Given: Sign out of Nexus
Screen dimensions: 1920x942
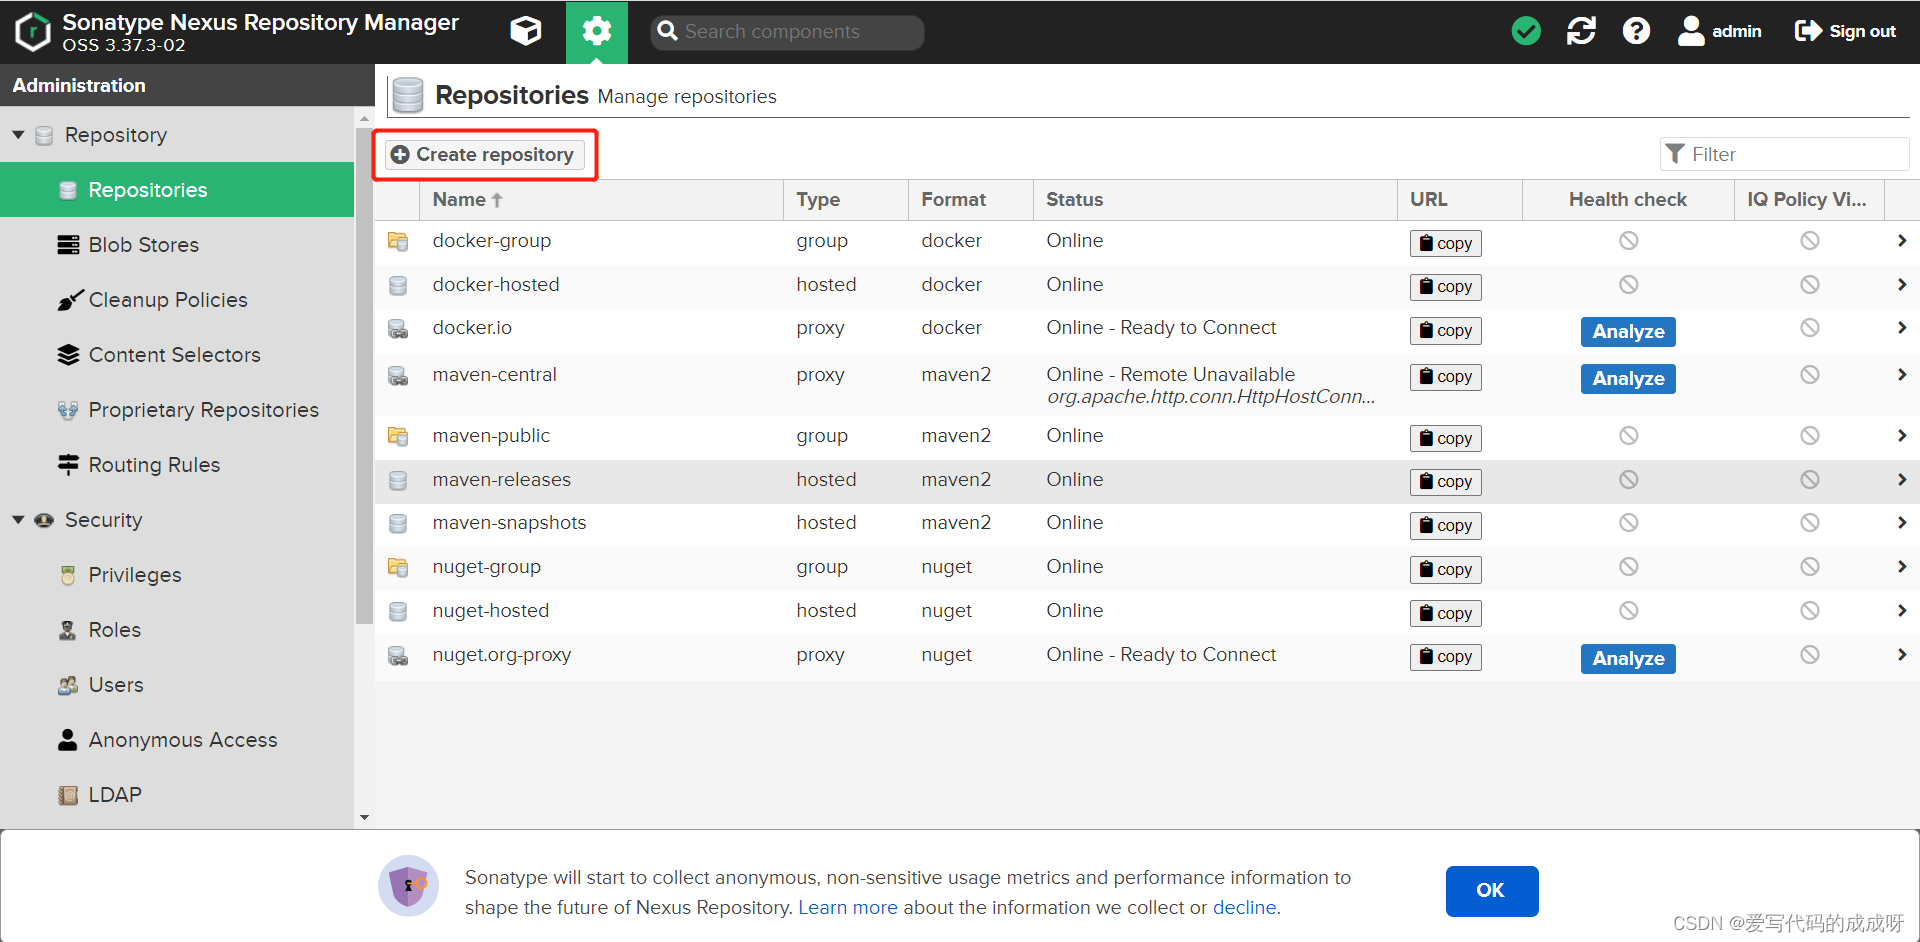Looking at the screenshot, I should (x=1845, y=31).
